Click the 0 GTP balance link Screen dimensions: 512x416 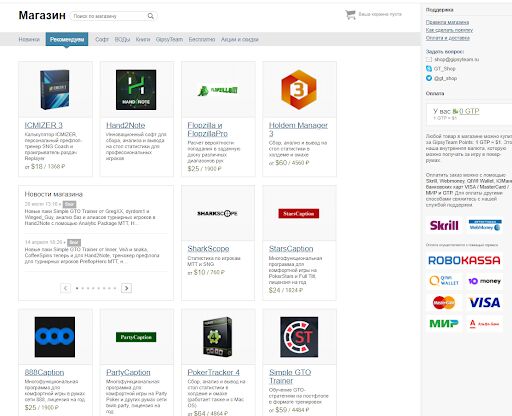469,111
